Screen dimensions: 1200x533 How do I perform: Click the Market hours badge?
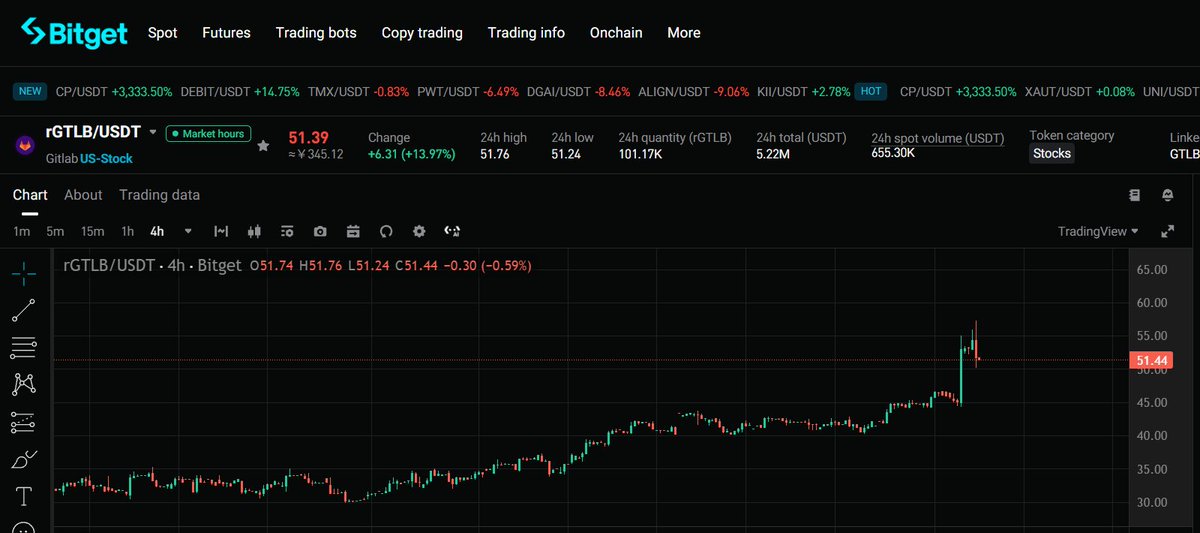(208, 133)
